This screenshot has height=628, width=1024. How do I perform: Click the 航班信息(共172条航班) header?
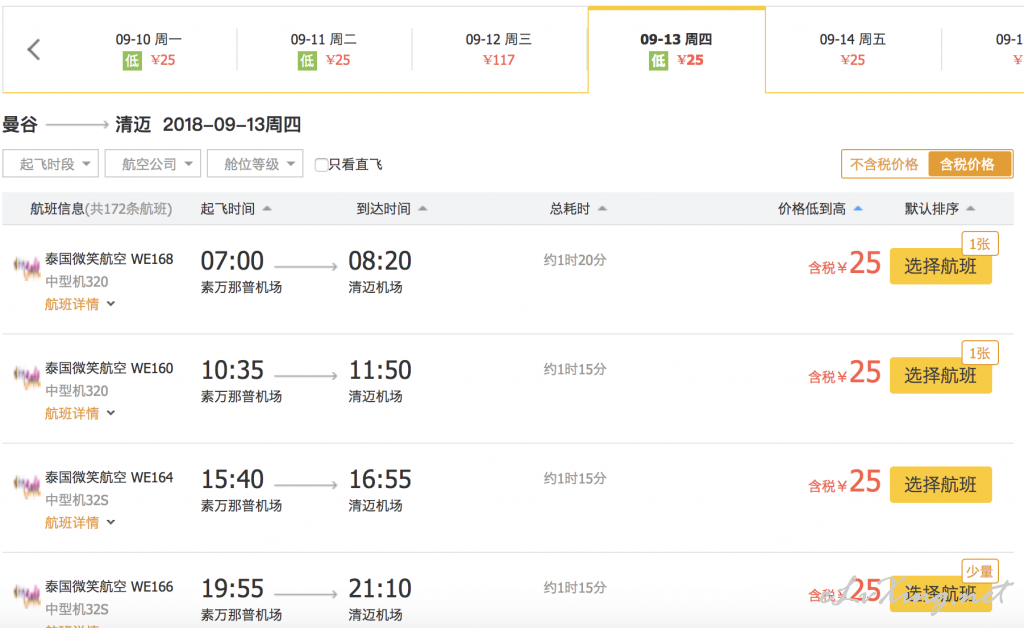(x=101, y=209)
